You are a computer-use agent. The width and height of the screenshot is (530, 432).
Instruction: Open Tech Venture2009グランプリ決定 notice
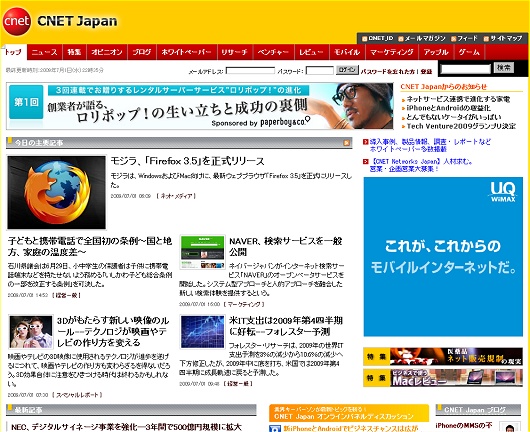point(461,126)
